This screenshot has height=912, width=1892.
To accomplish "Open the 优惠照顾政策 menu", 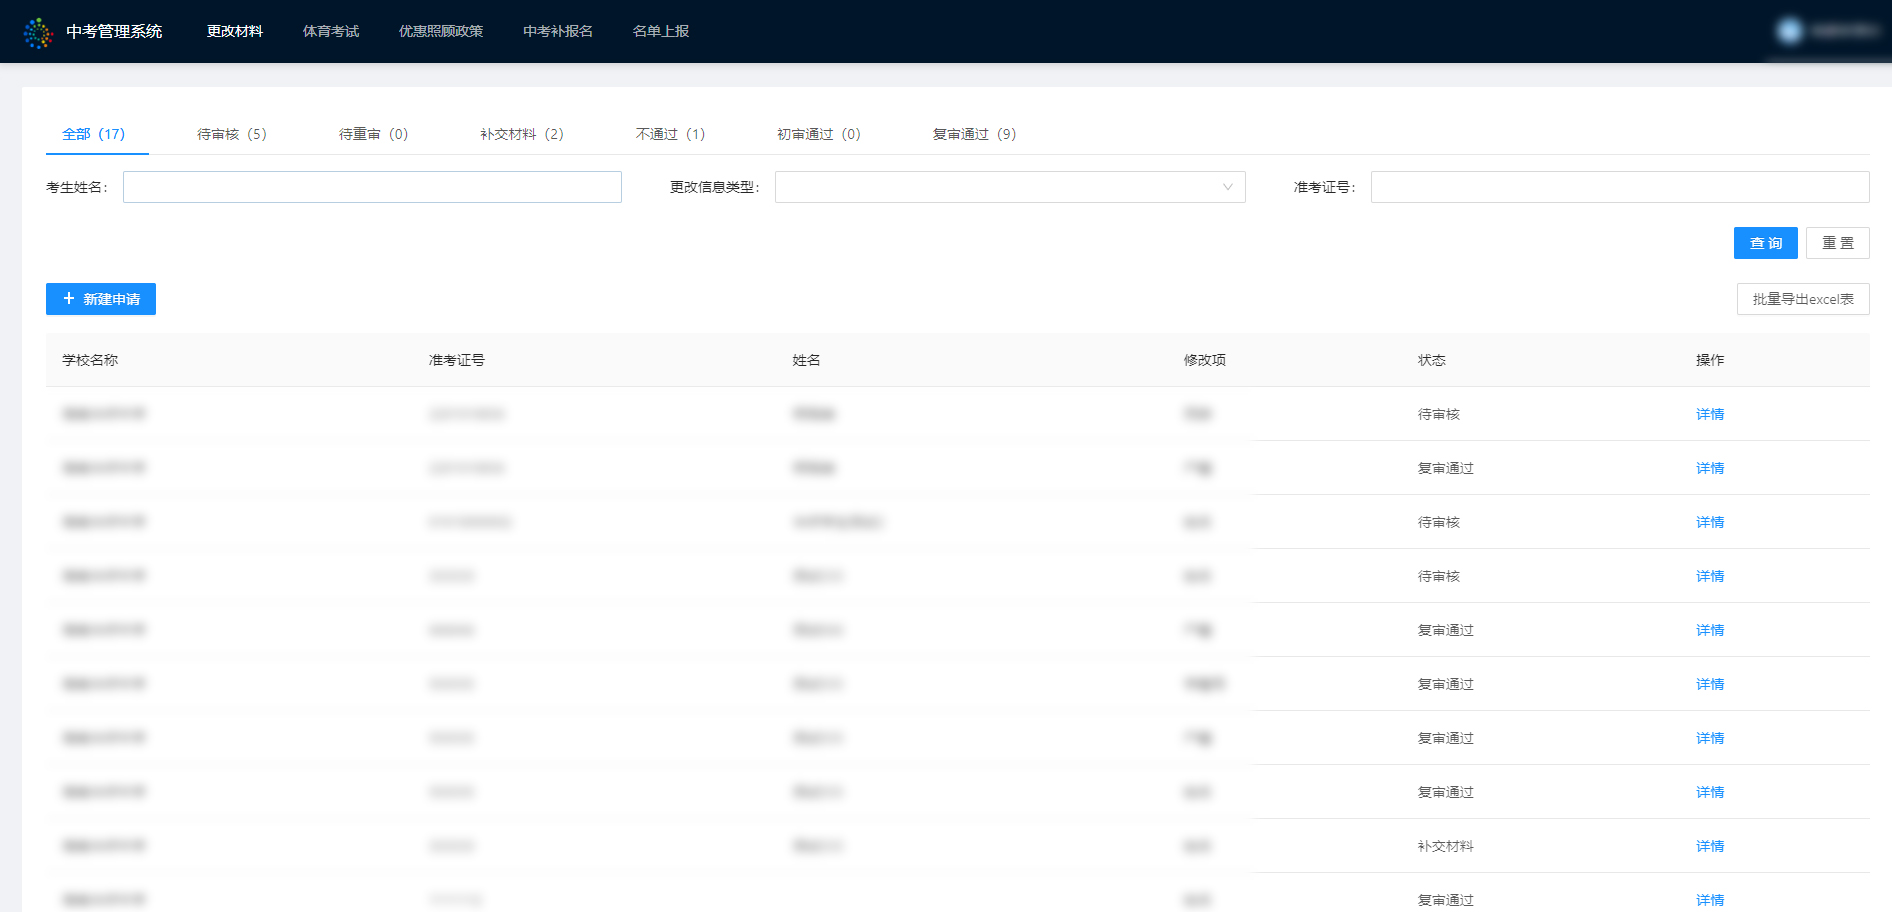I will [x=440, y=32].
